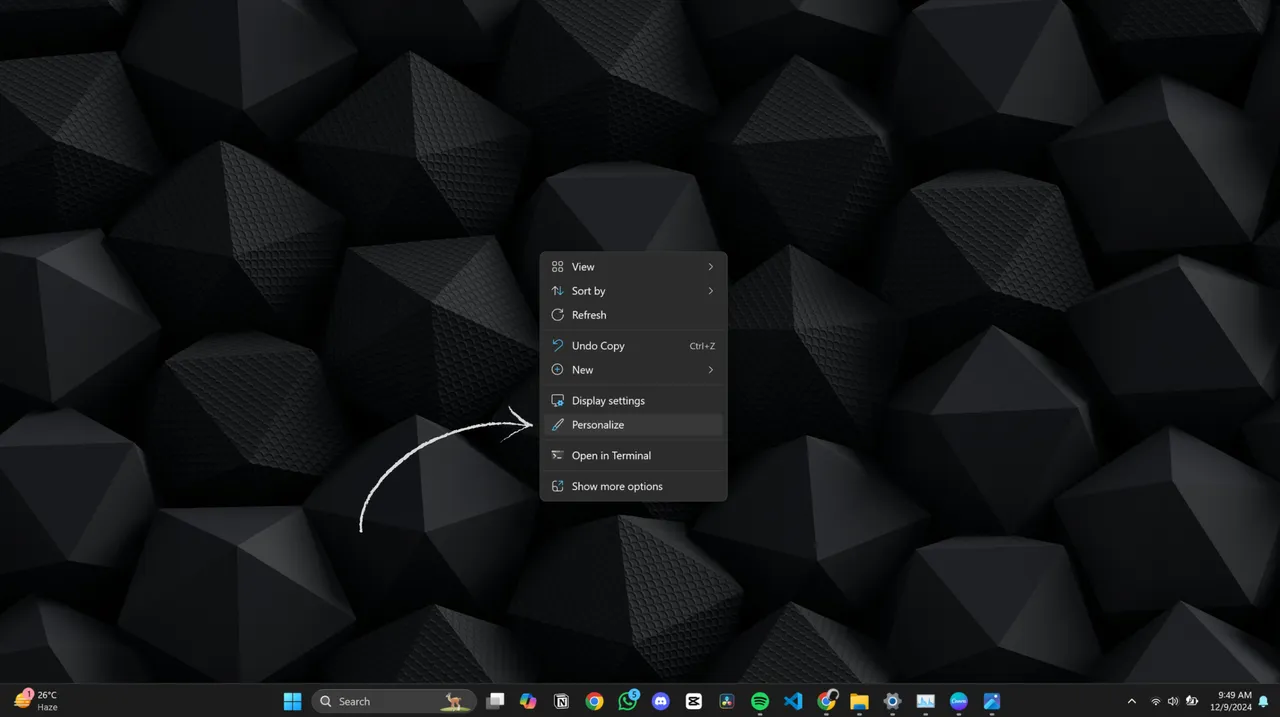Open Notion from the taskbar
1280x717 pixels.
point(561,701)
